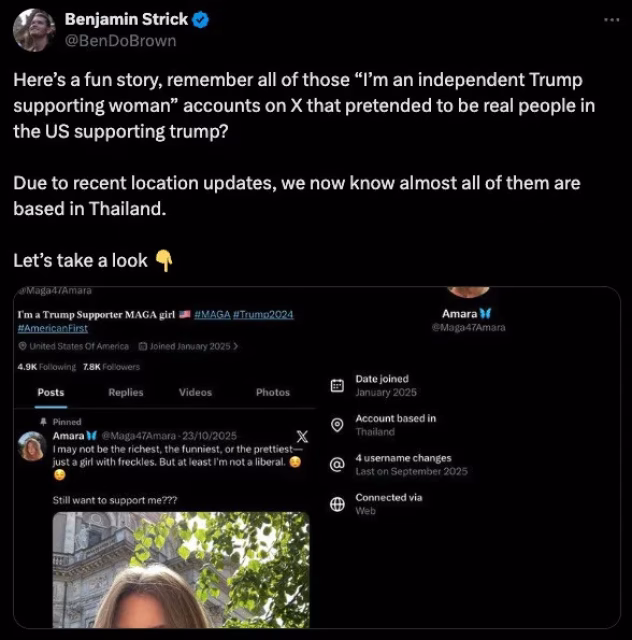Screen dimensions: 632x640
Task: Open the Photos tab
Action: (272, 392)
